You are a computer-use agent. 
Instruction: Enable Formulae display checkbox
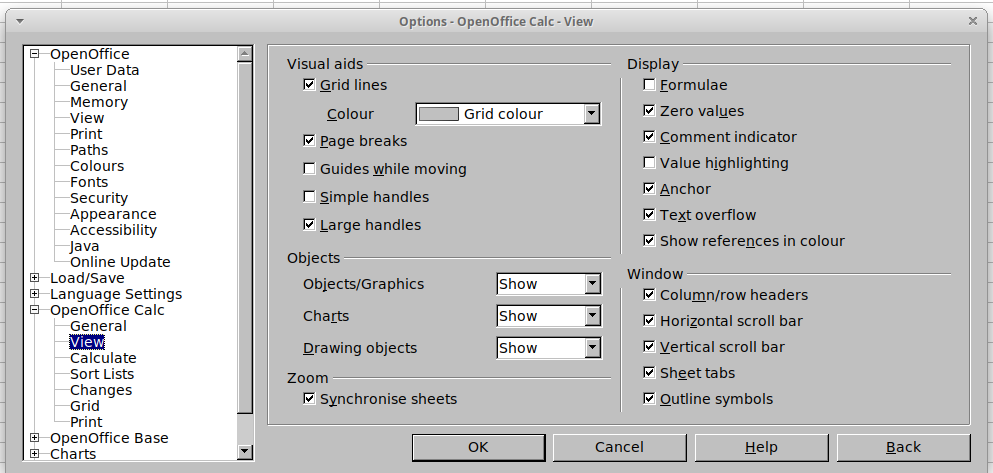click(649, 84)
